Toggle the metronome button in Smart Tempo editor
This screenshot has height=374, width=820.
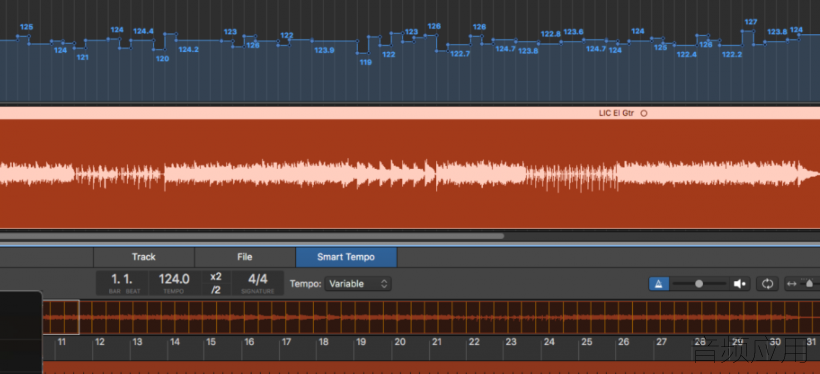659,284
